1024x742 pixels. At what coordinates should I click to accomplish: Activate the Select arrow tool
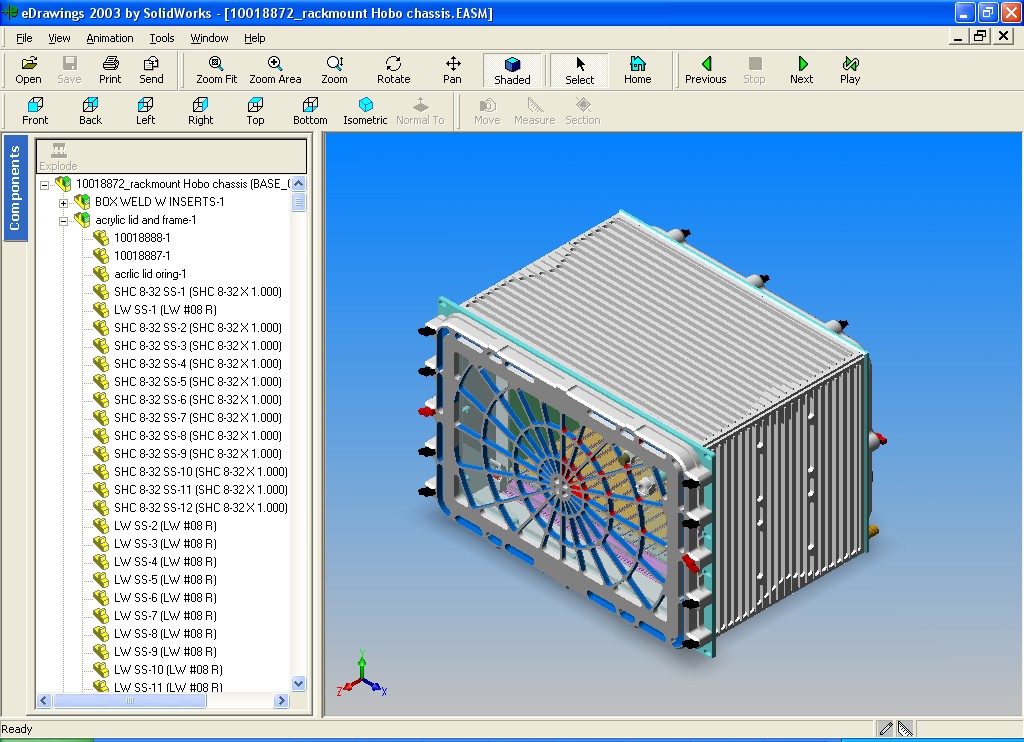point(579,71)
